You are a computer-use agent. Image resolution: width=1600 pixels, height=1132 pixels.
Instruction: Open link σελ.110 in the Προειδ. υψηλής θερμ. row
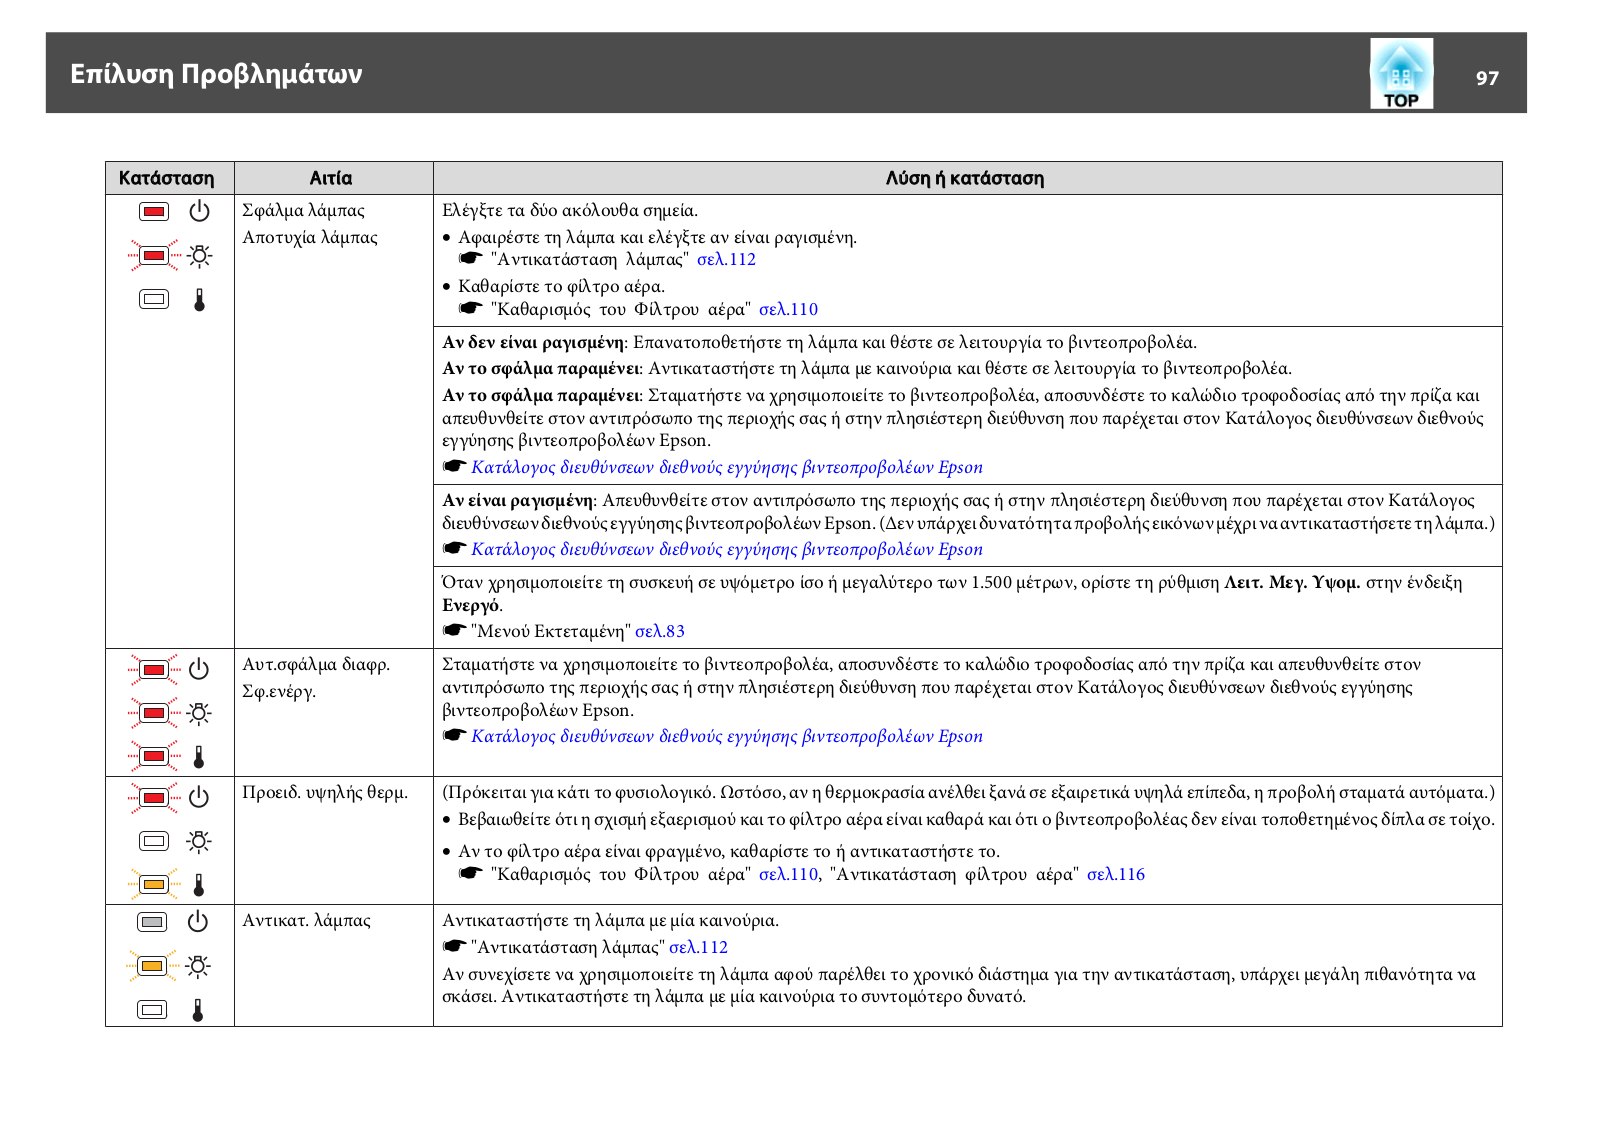tap(788, 875)
